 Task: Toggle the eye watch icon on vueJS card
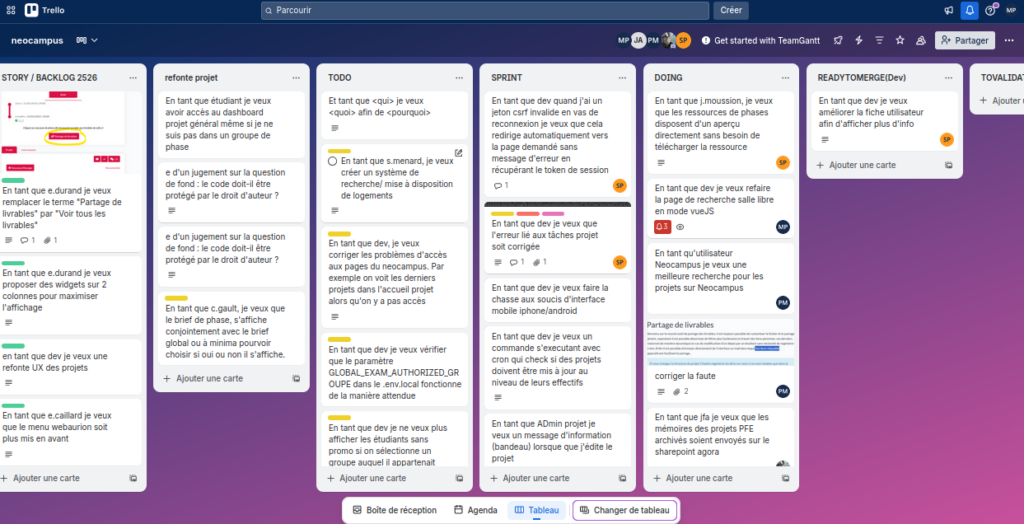pyautogui.click(x=680, y=227)
